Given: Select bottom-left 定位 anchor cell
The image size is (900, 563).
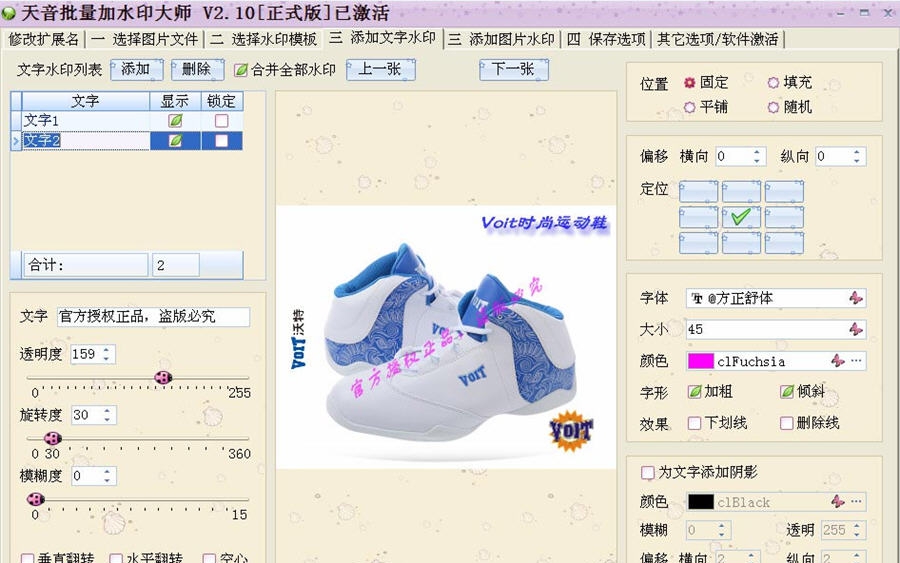Looking at the screenshot, I should coord(698,243).
